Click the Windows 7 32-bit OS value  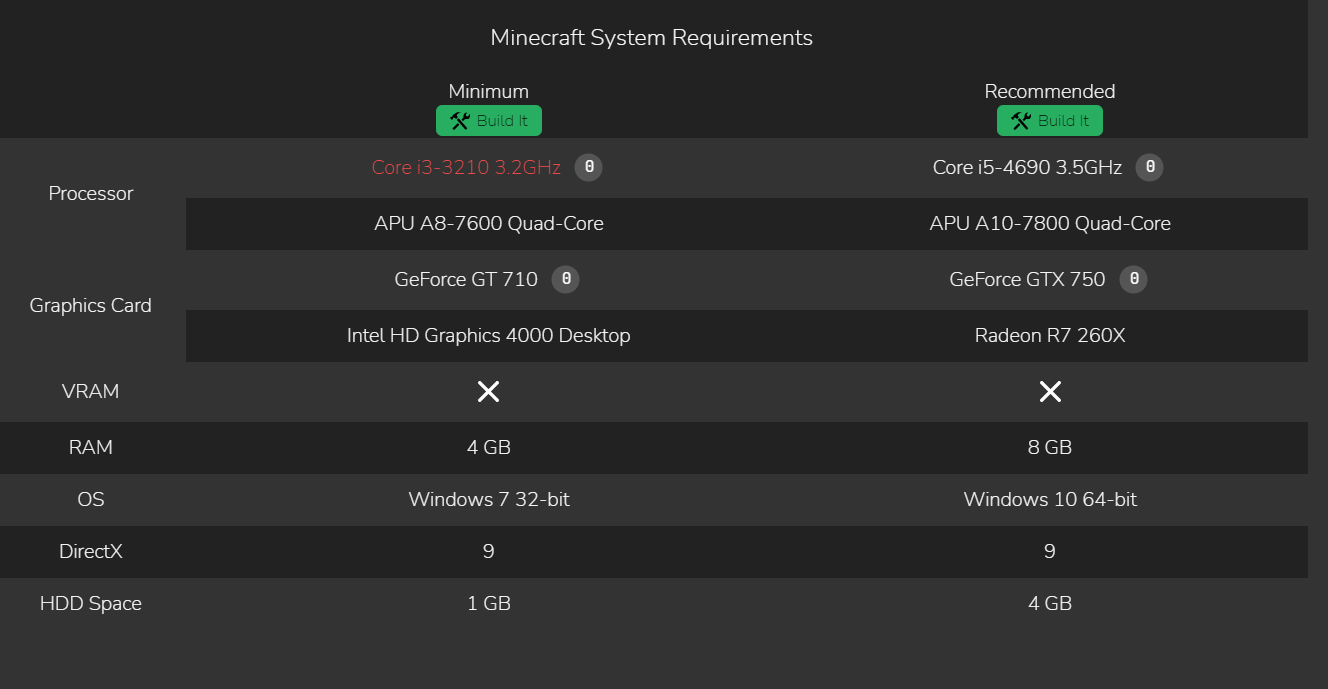click(489, 499)
